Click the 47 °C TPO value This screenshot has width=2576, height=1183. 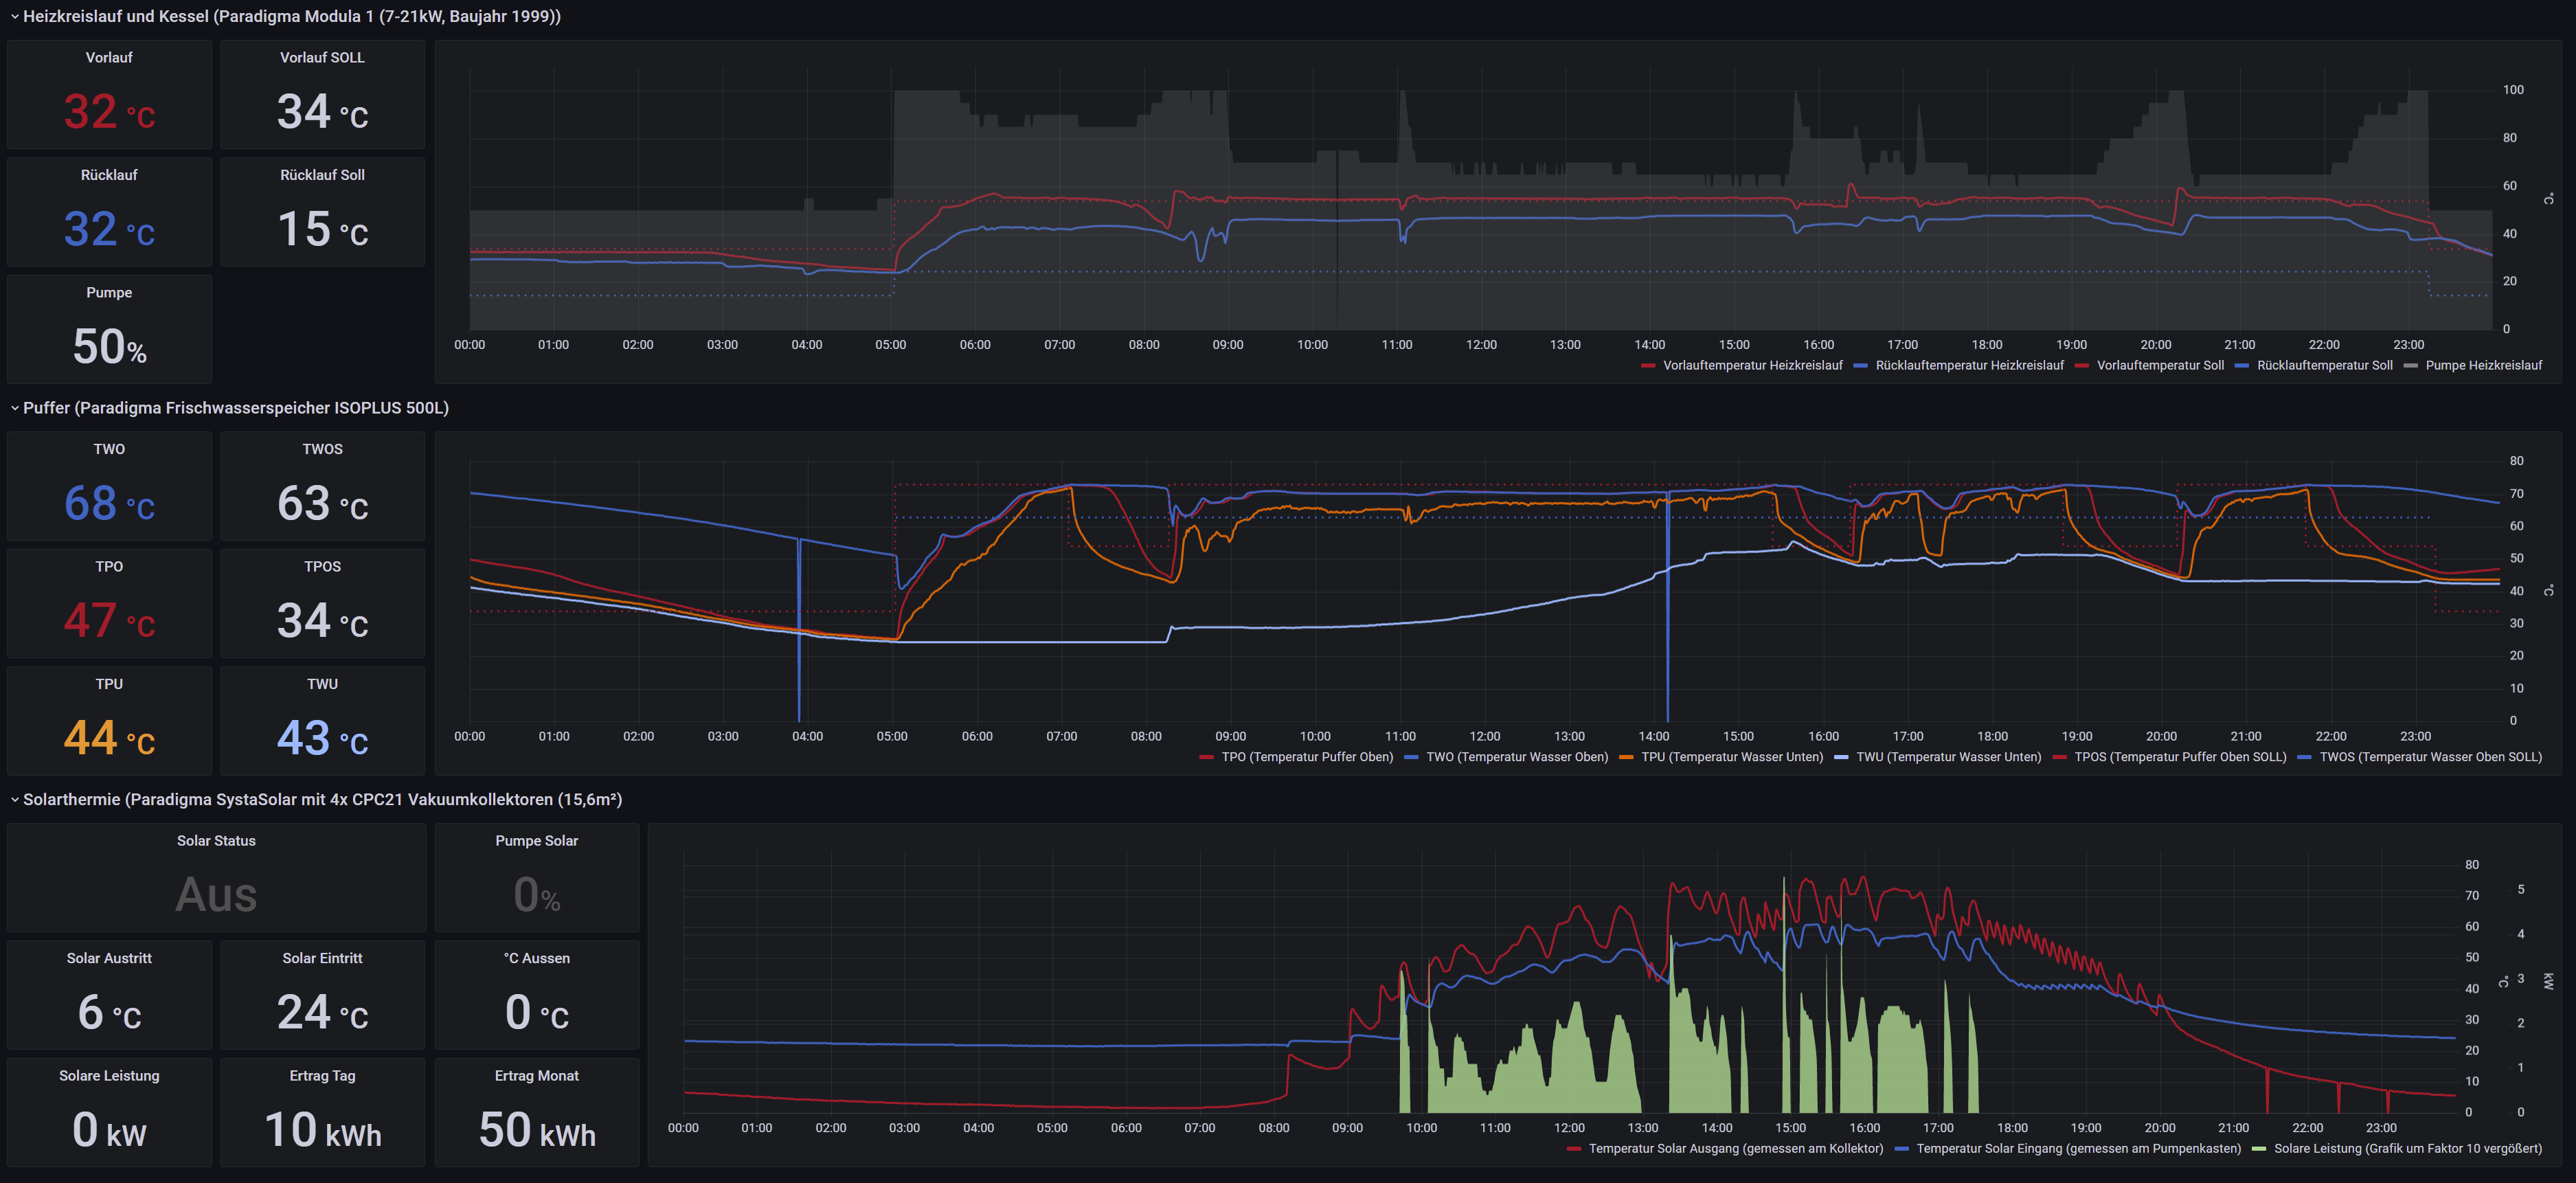tap(109, 621)
